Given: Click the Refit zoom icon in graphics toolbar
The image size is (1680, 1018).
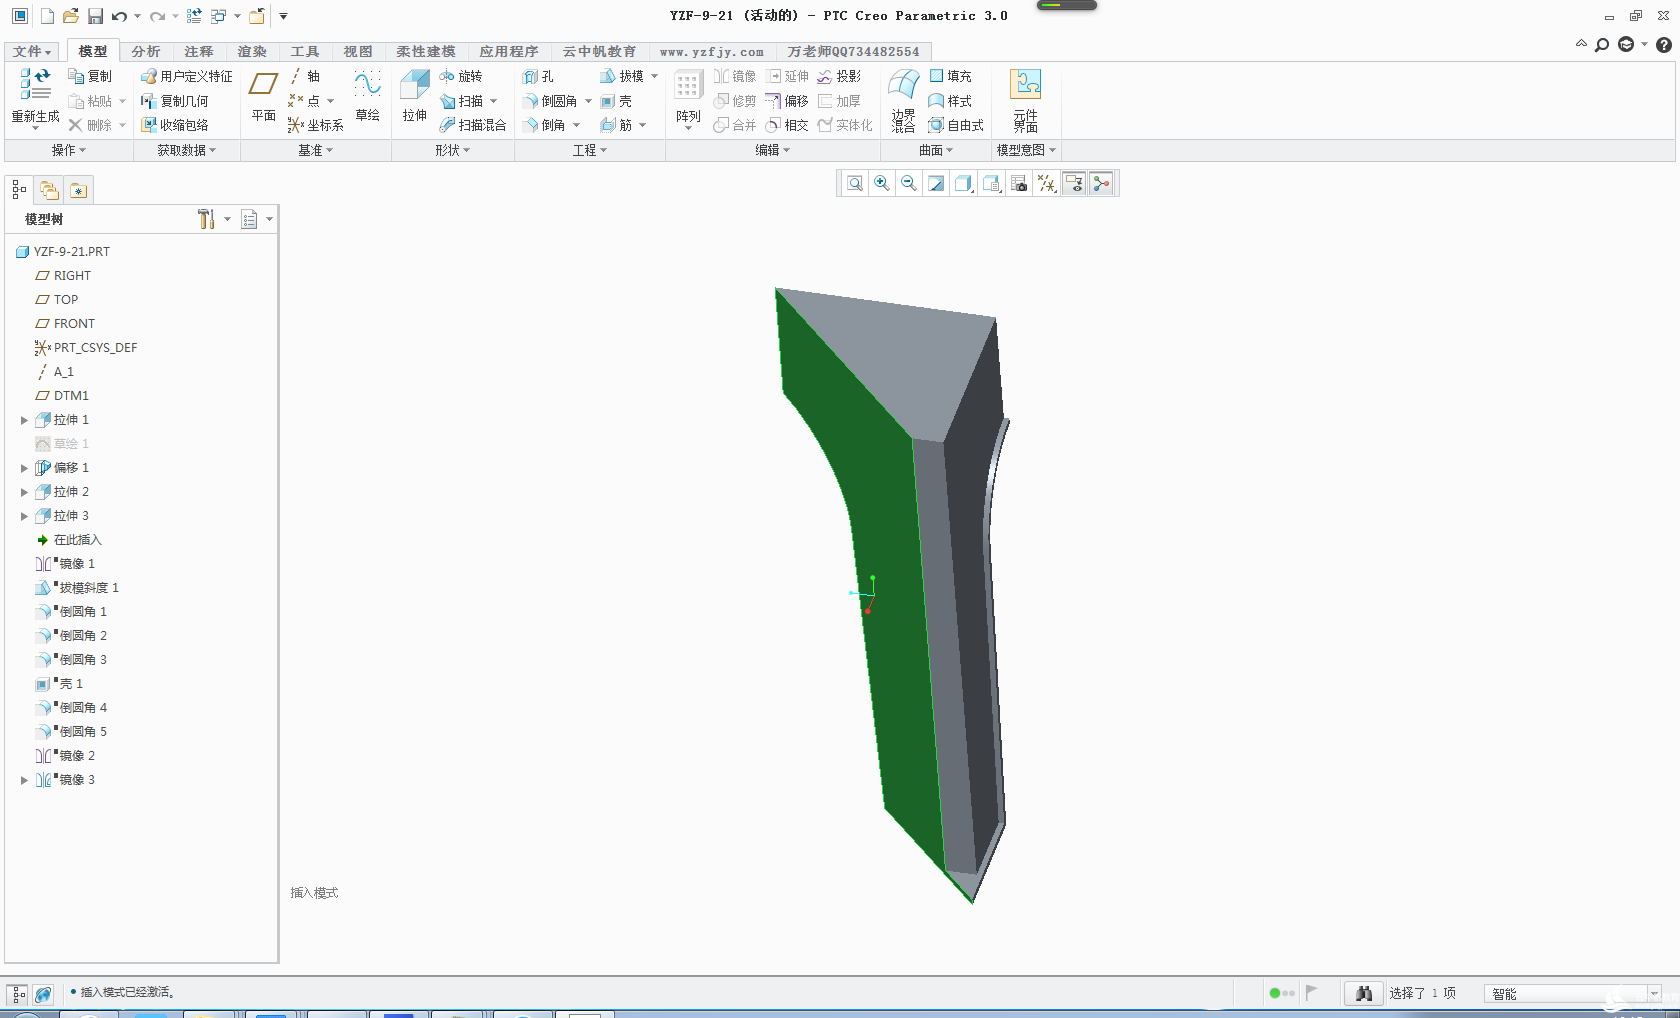Looking at the screenshot, I should click(x=855, y=184).
